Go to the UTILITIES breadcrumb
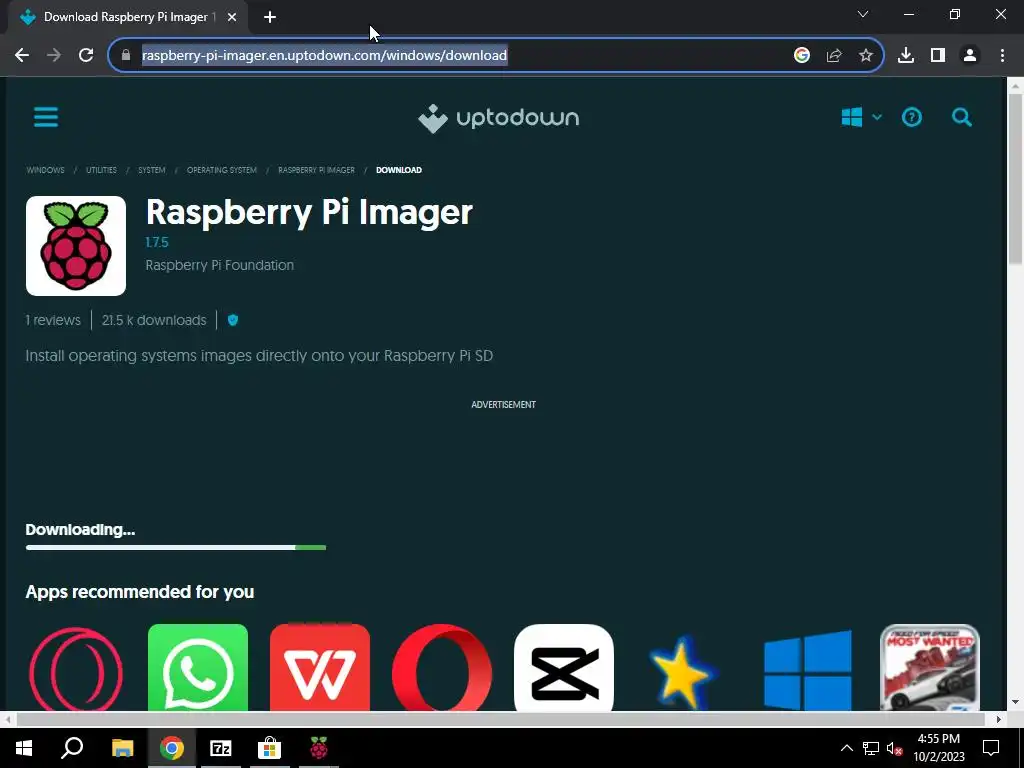Screen dimensions: 1024x768 coord(101,170)
